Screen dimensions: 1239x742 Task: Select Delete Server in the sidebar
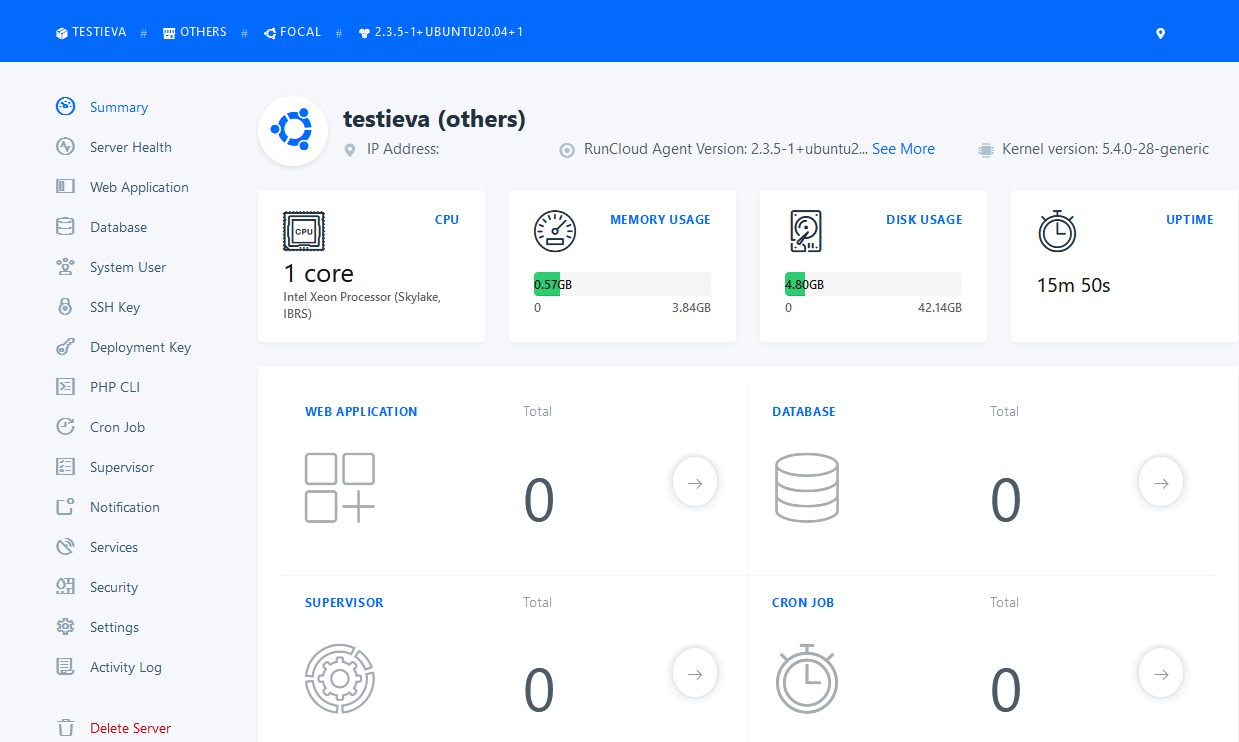tap(131, 728)
